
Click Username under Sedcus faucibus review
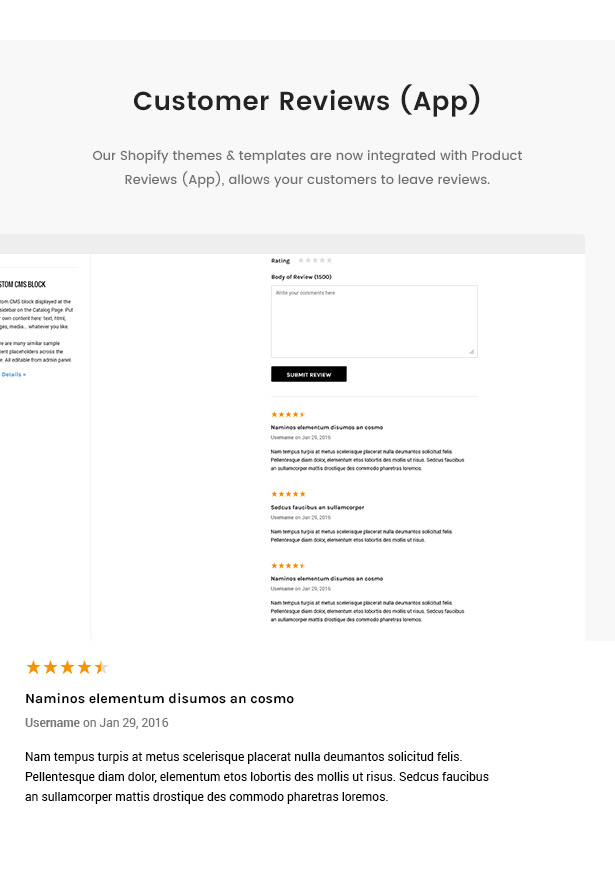tap(282, 518)
